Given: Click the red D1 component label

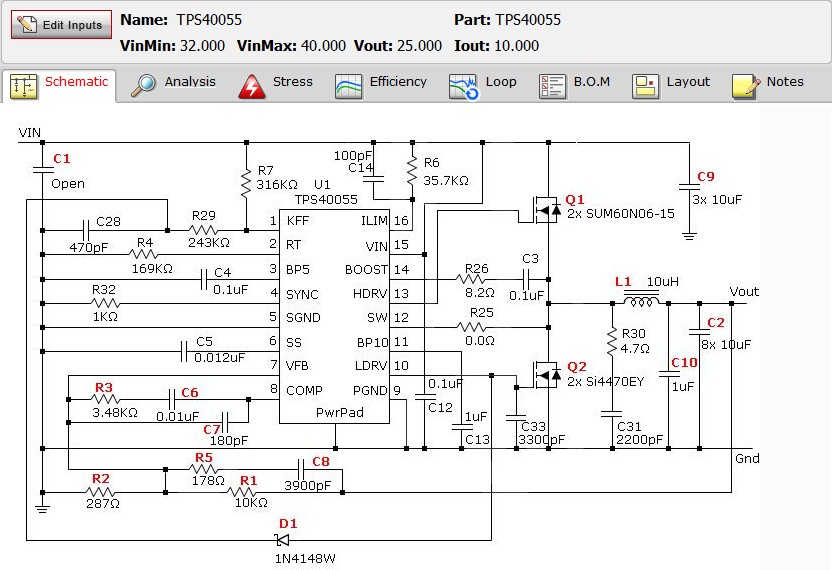Looking at the screenshot, I should point(288,523).
